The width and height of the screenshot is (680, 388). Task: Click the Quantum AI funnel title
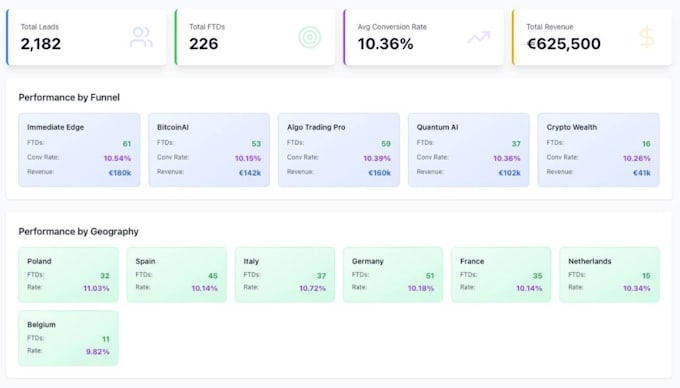[x=438, y=127]
